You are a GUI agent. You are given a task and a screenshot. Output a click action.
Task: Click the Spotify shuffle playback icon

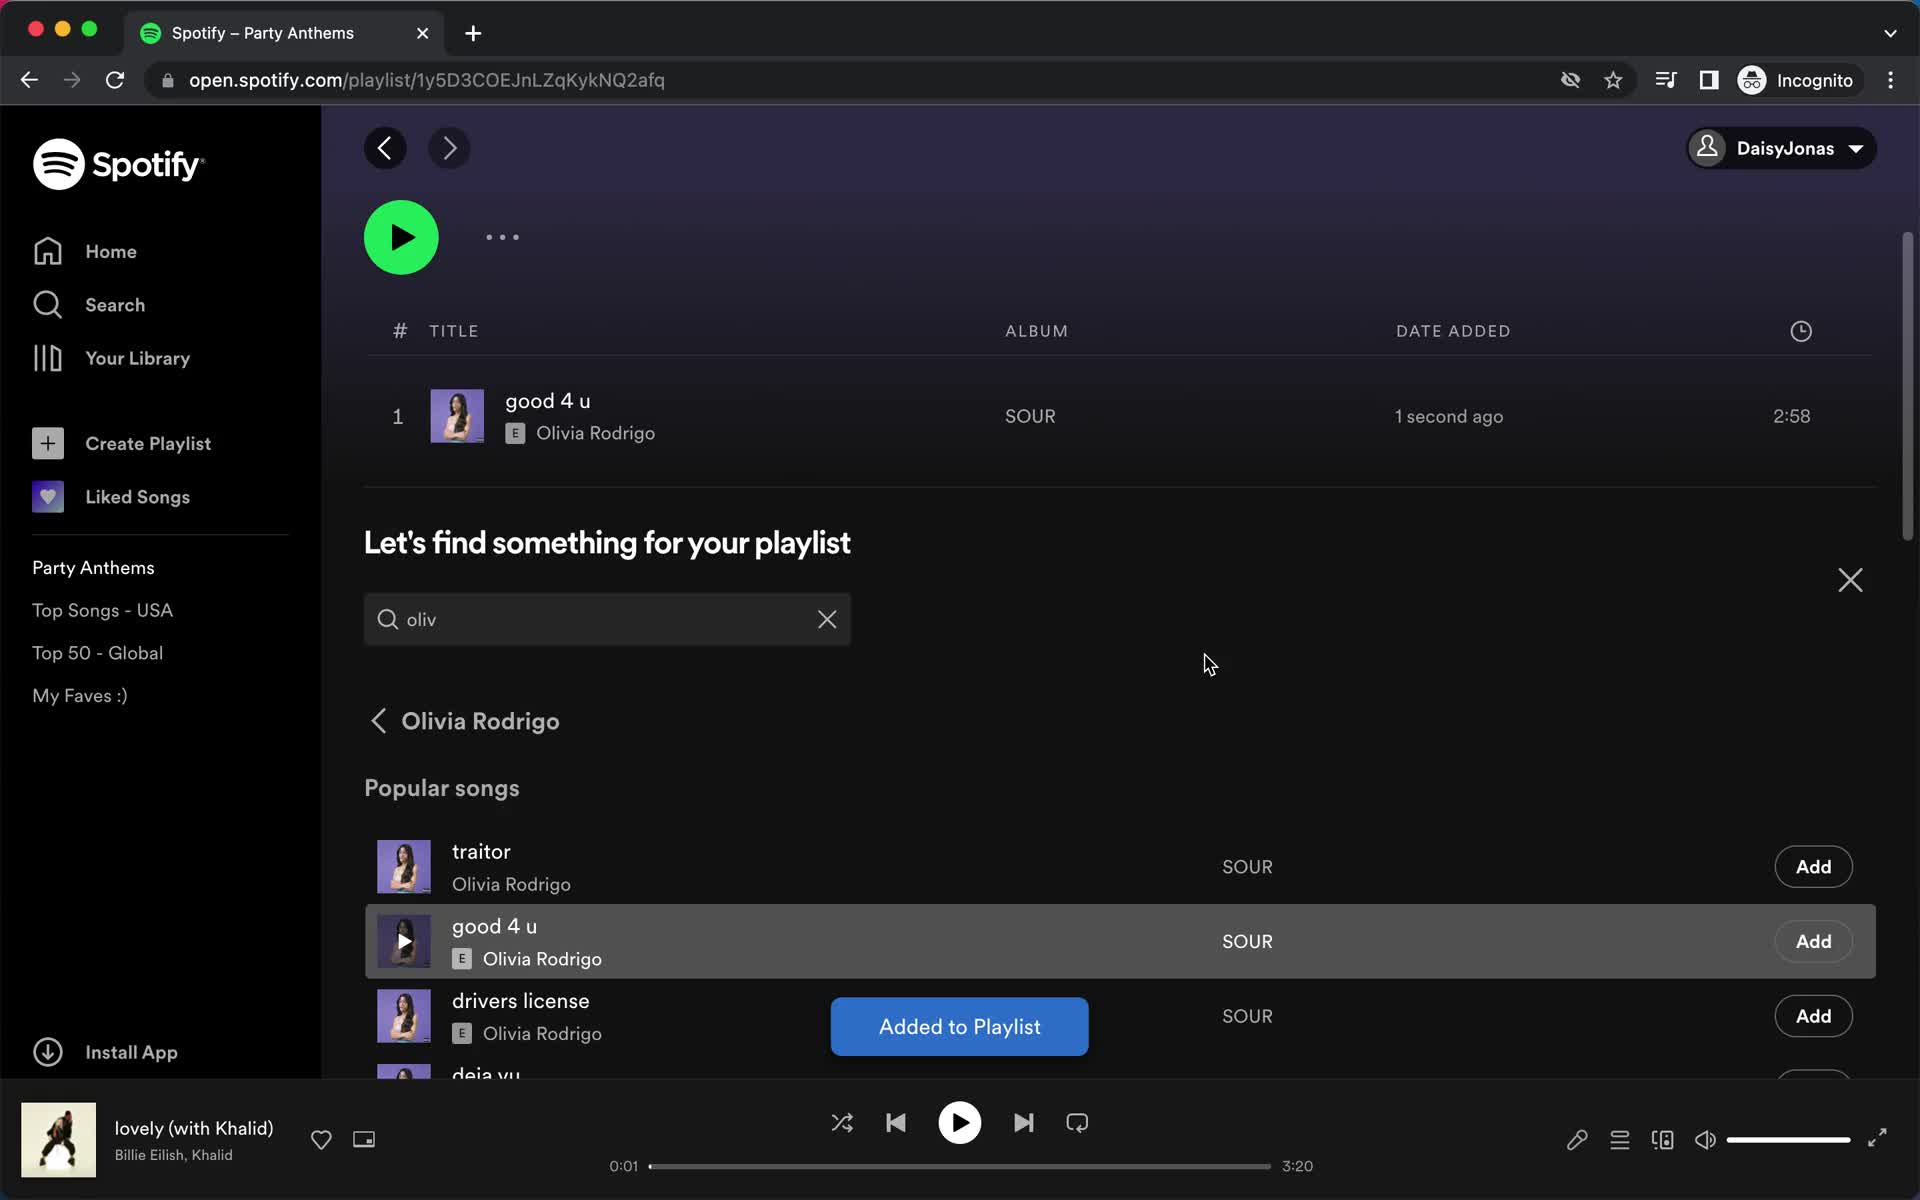pyautogui.click(x=842, y=1123)
